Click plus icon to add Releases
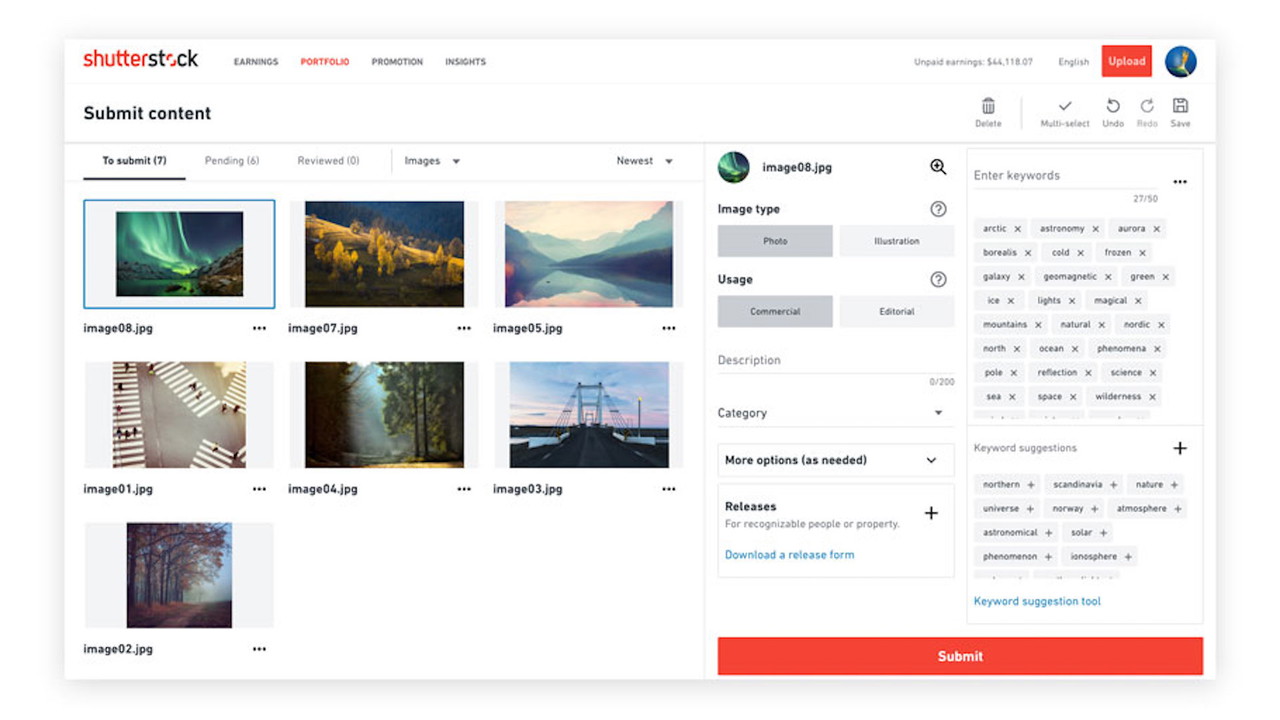The width and height of the screenshot is (1280, 720). pos(931,513)
